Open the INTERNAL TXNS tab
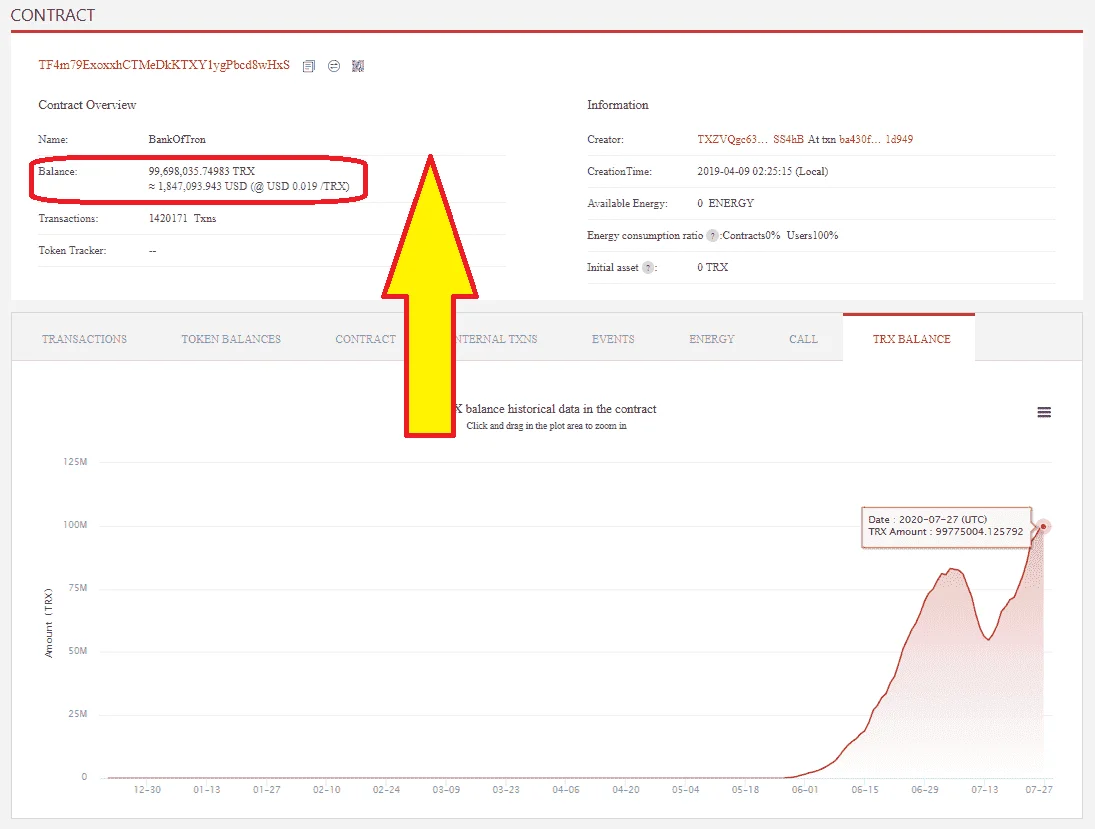The image size is (1095, 829). (497, 339)
